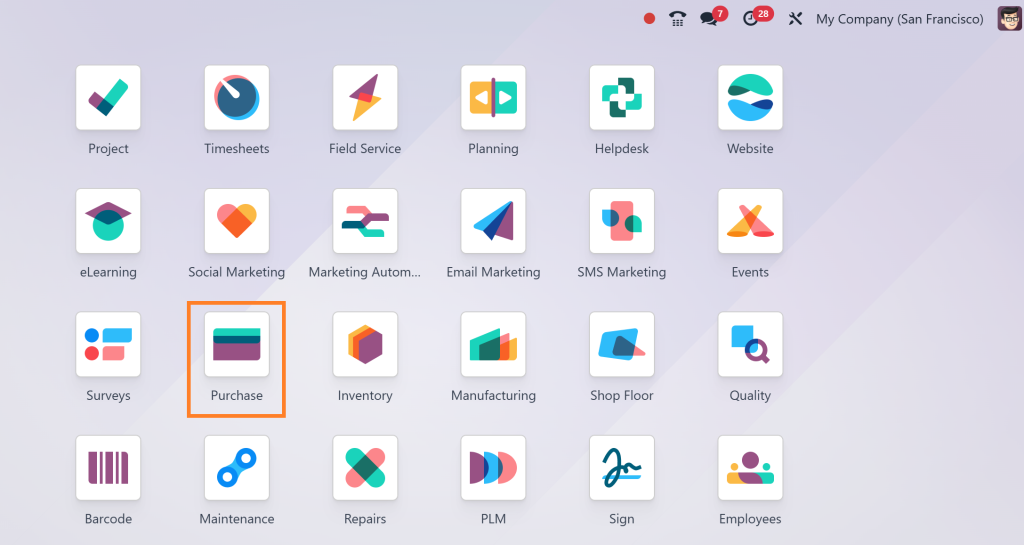Viewport: 1024px width, 545px height.
Task: Open the Project app
Action: tap(108, 98)
